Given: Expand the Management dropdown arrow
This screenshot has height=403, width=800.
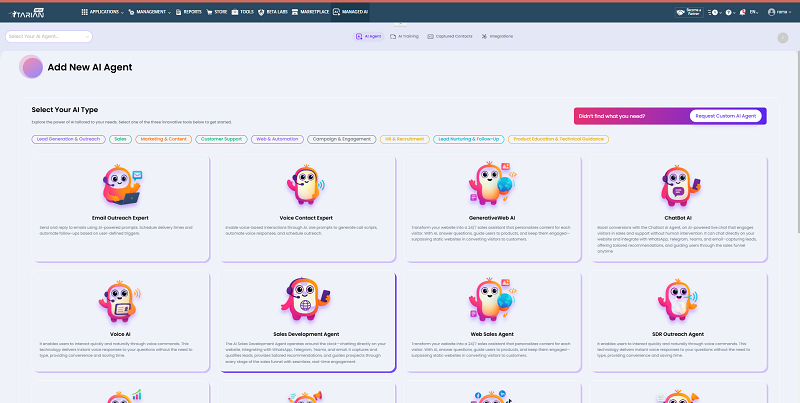Looking at the screenshot, I should point(169,12).
